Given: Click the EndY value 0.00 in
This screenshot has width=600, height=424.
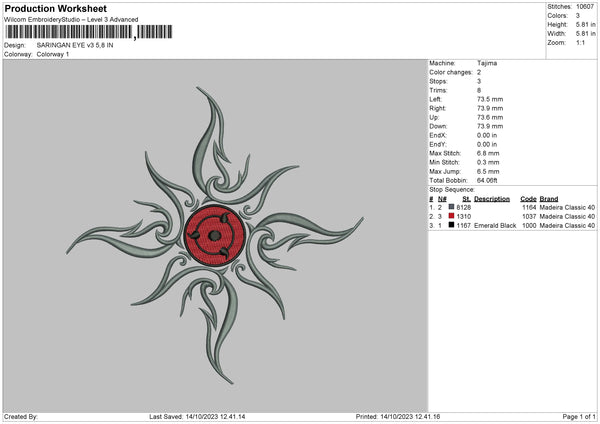Looking at the screenshot, I should [x=487, y=144].
